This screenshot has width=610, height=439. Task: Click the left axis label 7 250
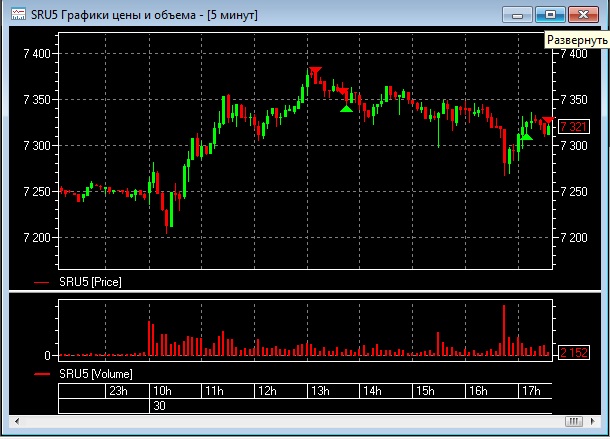pyautogui.click(x=37, y=191)
